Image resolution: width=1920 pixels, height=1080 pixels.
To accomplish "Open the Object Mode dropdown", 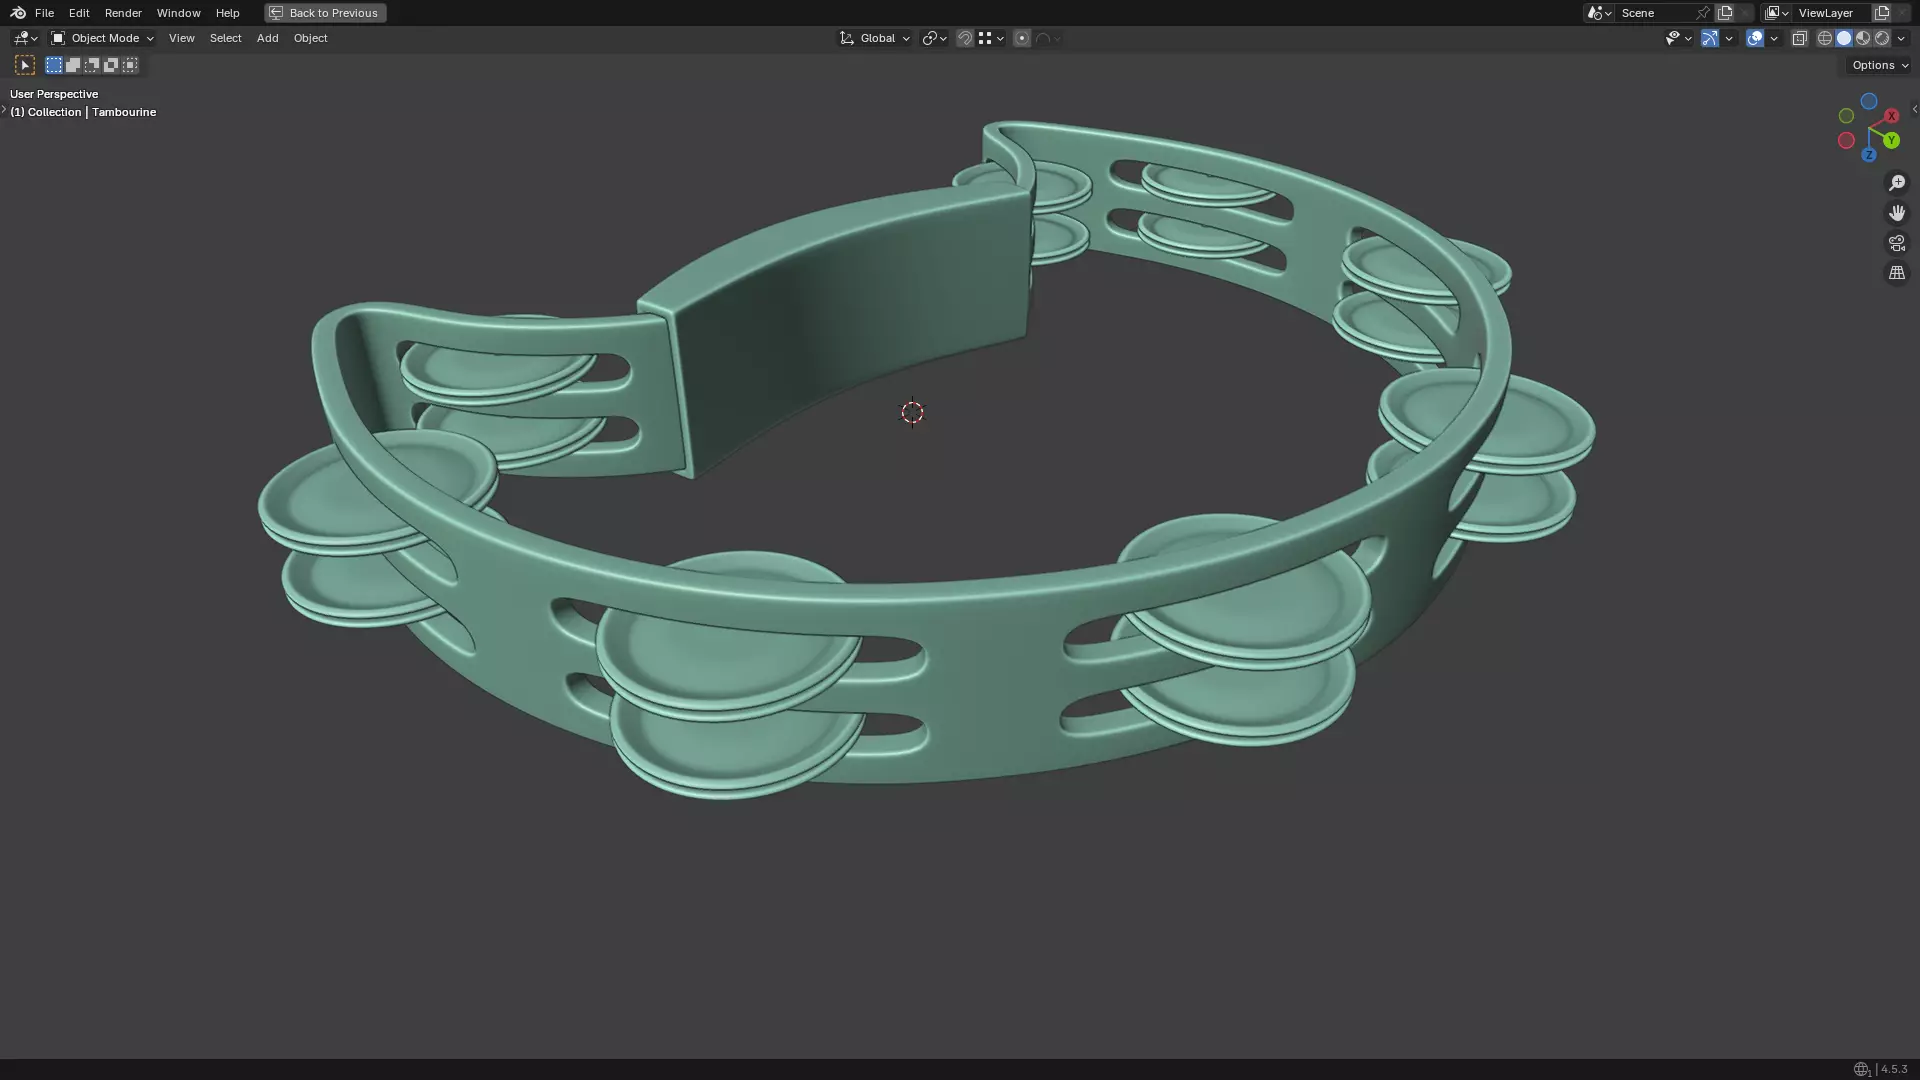I will click(102, 38).
